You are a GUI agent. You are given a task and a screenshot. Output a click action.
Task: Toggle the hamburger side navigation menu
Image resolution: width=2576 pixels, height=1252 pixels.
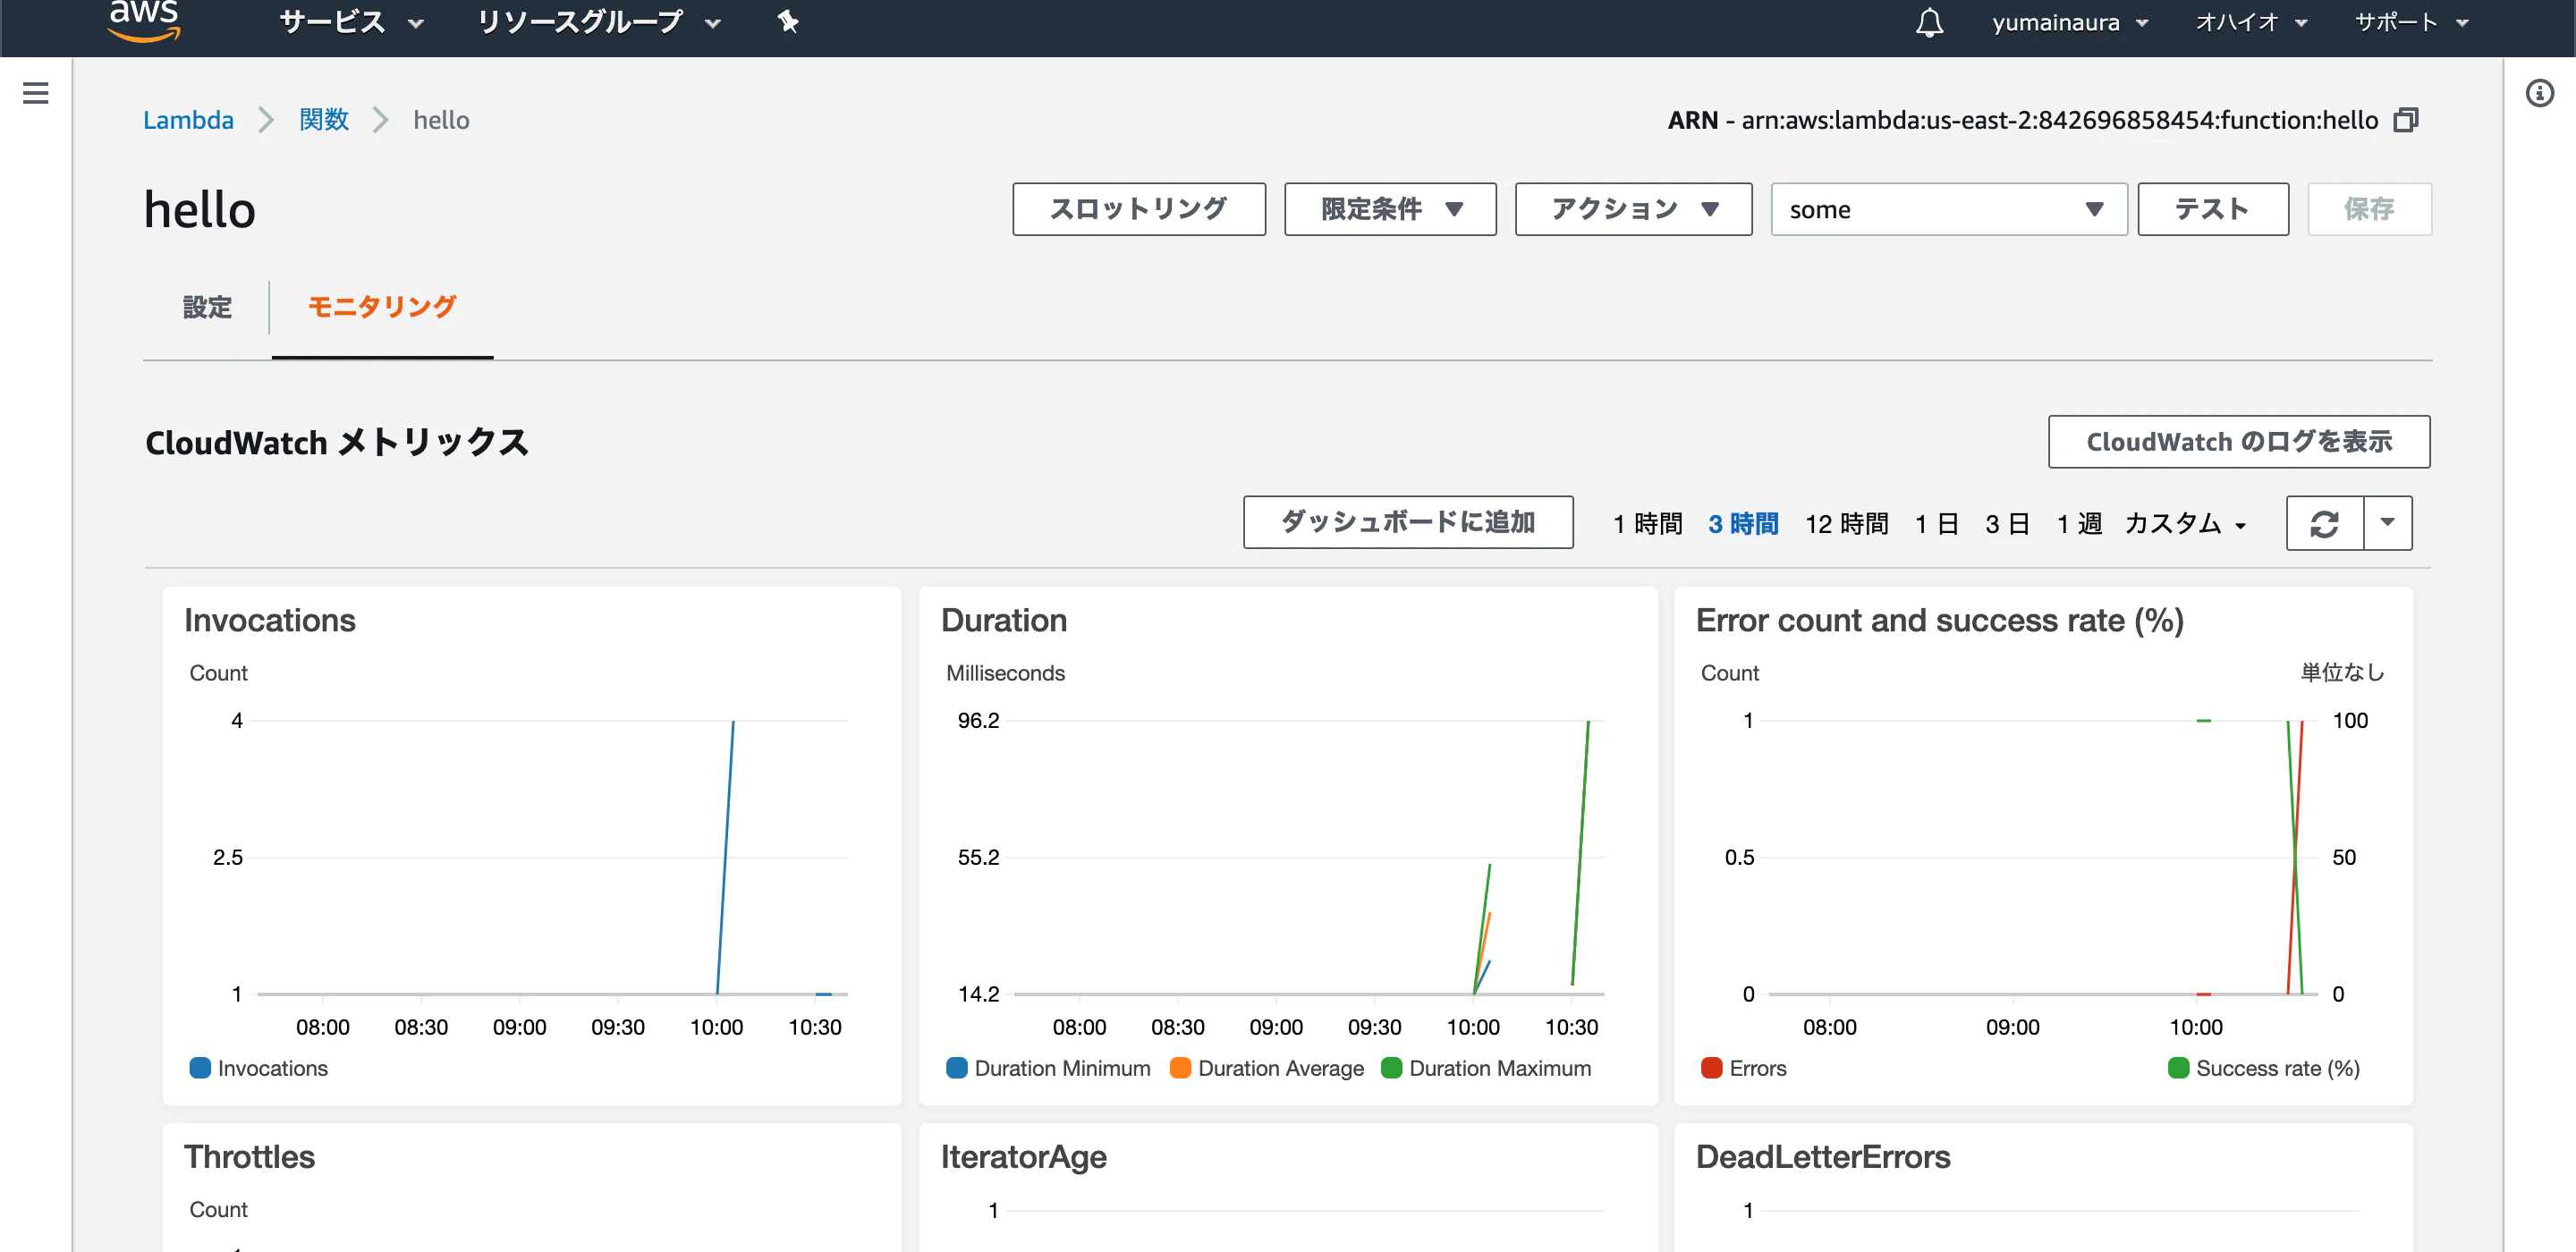pos(36,93)
